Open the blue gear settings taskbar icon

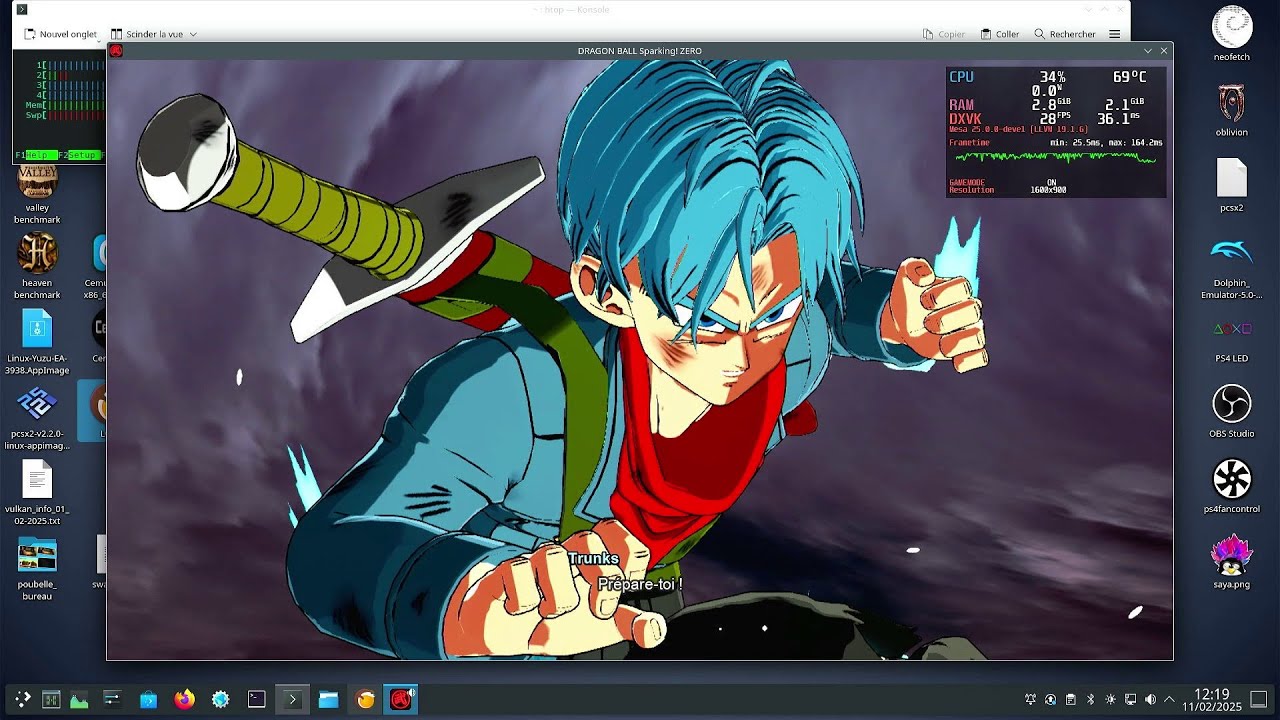click(x=220, y=700)
